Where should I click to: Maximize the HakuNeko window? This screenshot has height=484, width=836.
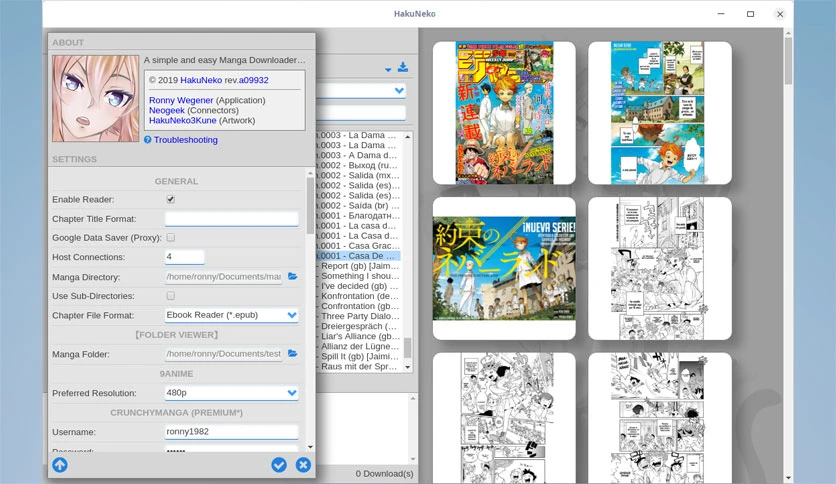[750, 14]
